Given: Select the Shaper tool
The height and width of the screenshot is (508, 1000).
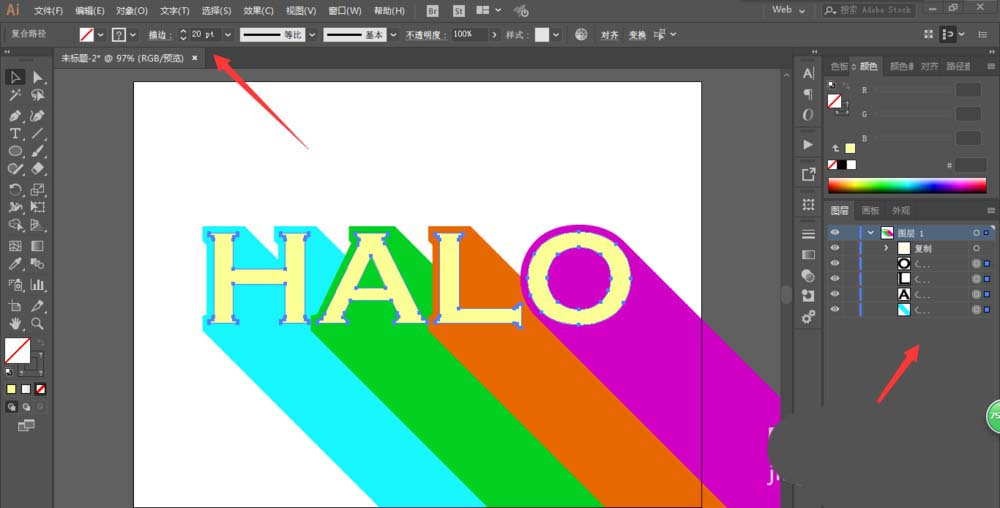Looking at the screenshot, I should click(15, 169).
